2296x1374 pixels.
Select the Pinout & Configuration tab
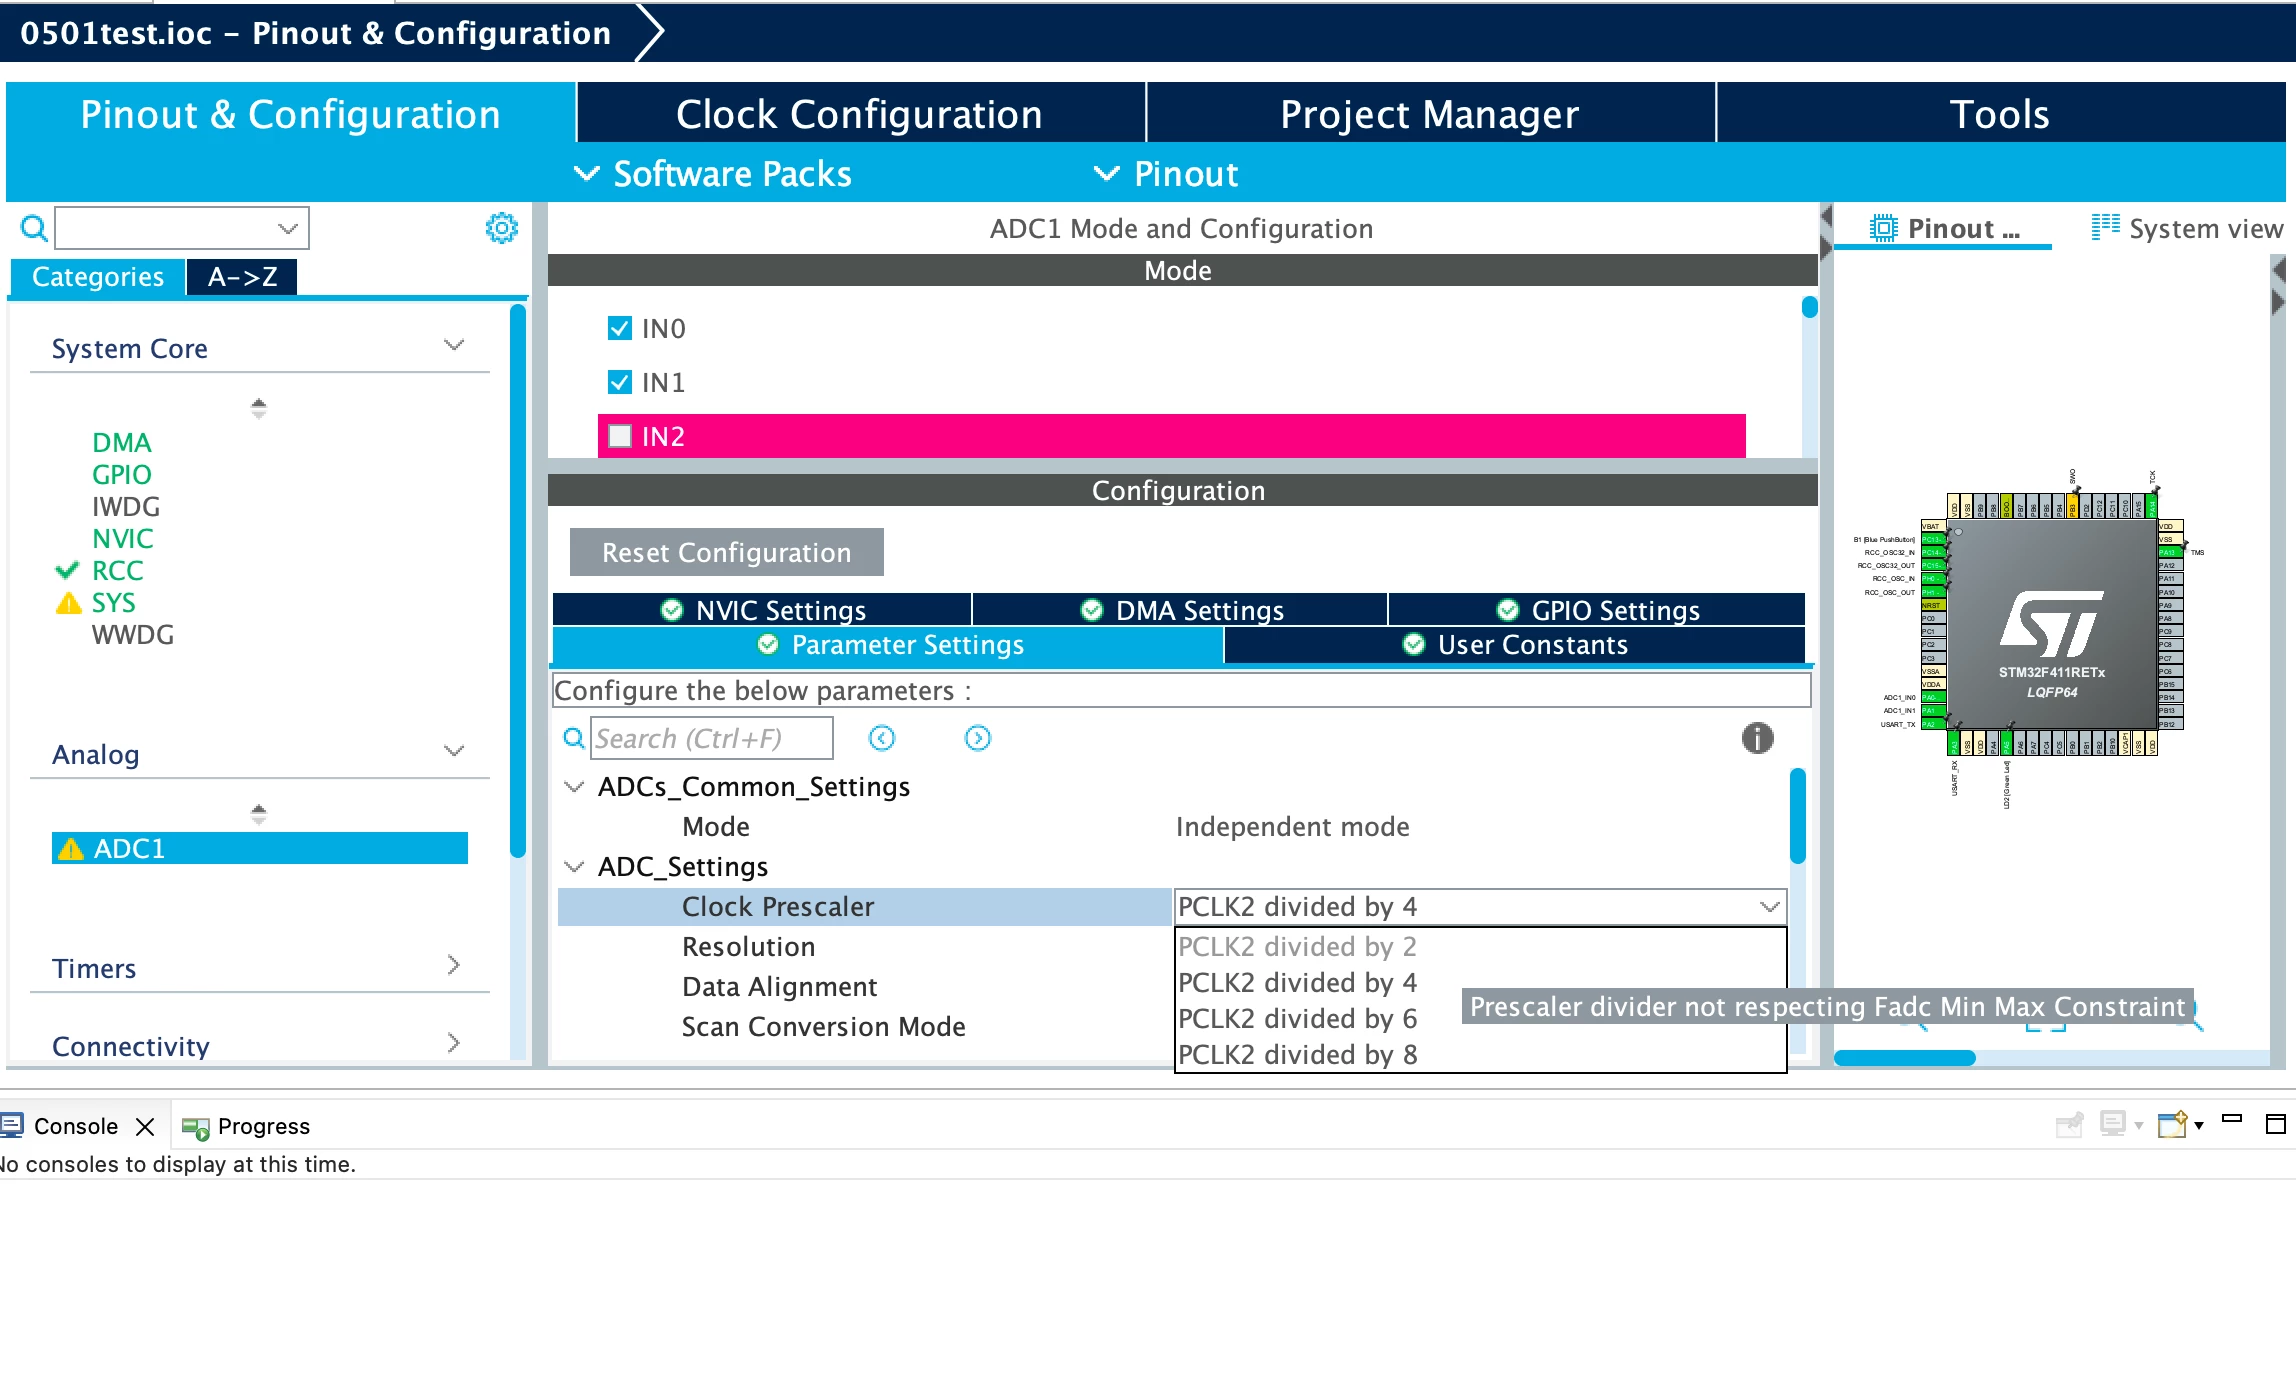click(x=290, y=114)
